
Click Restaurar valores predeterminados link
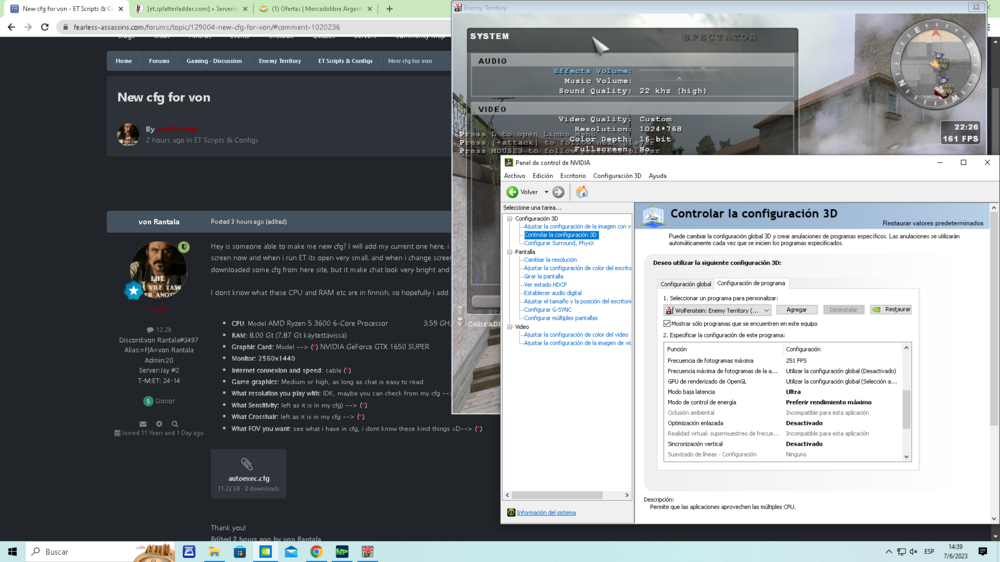tap(932, 223)
